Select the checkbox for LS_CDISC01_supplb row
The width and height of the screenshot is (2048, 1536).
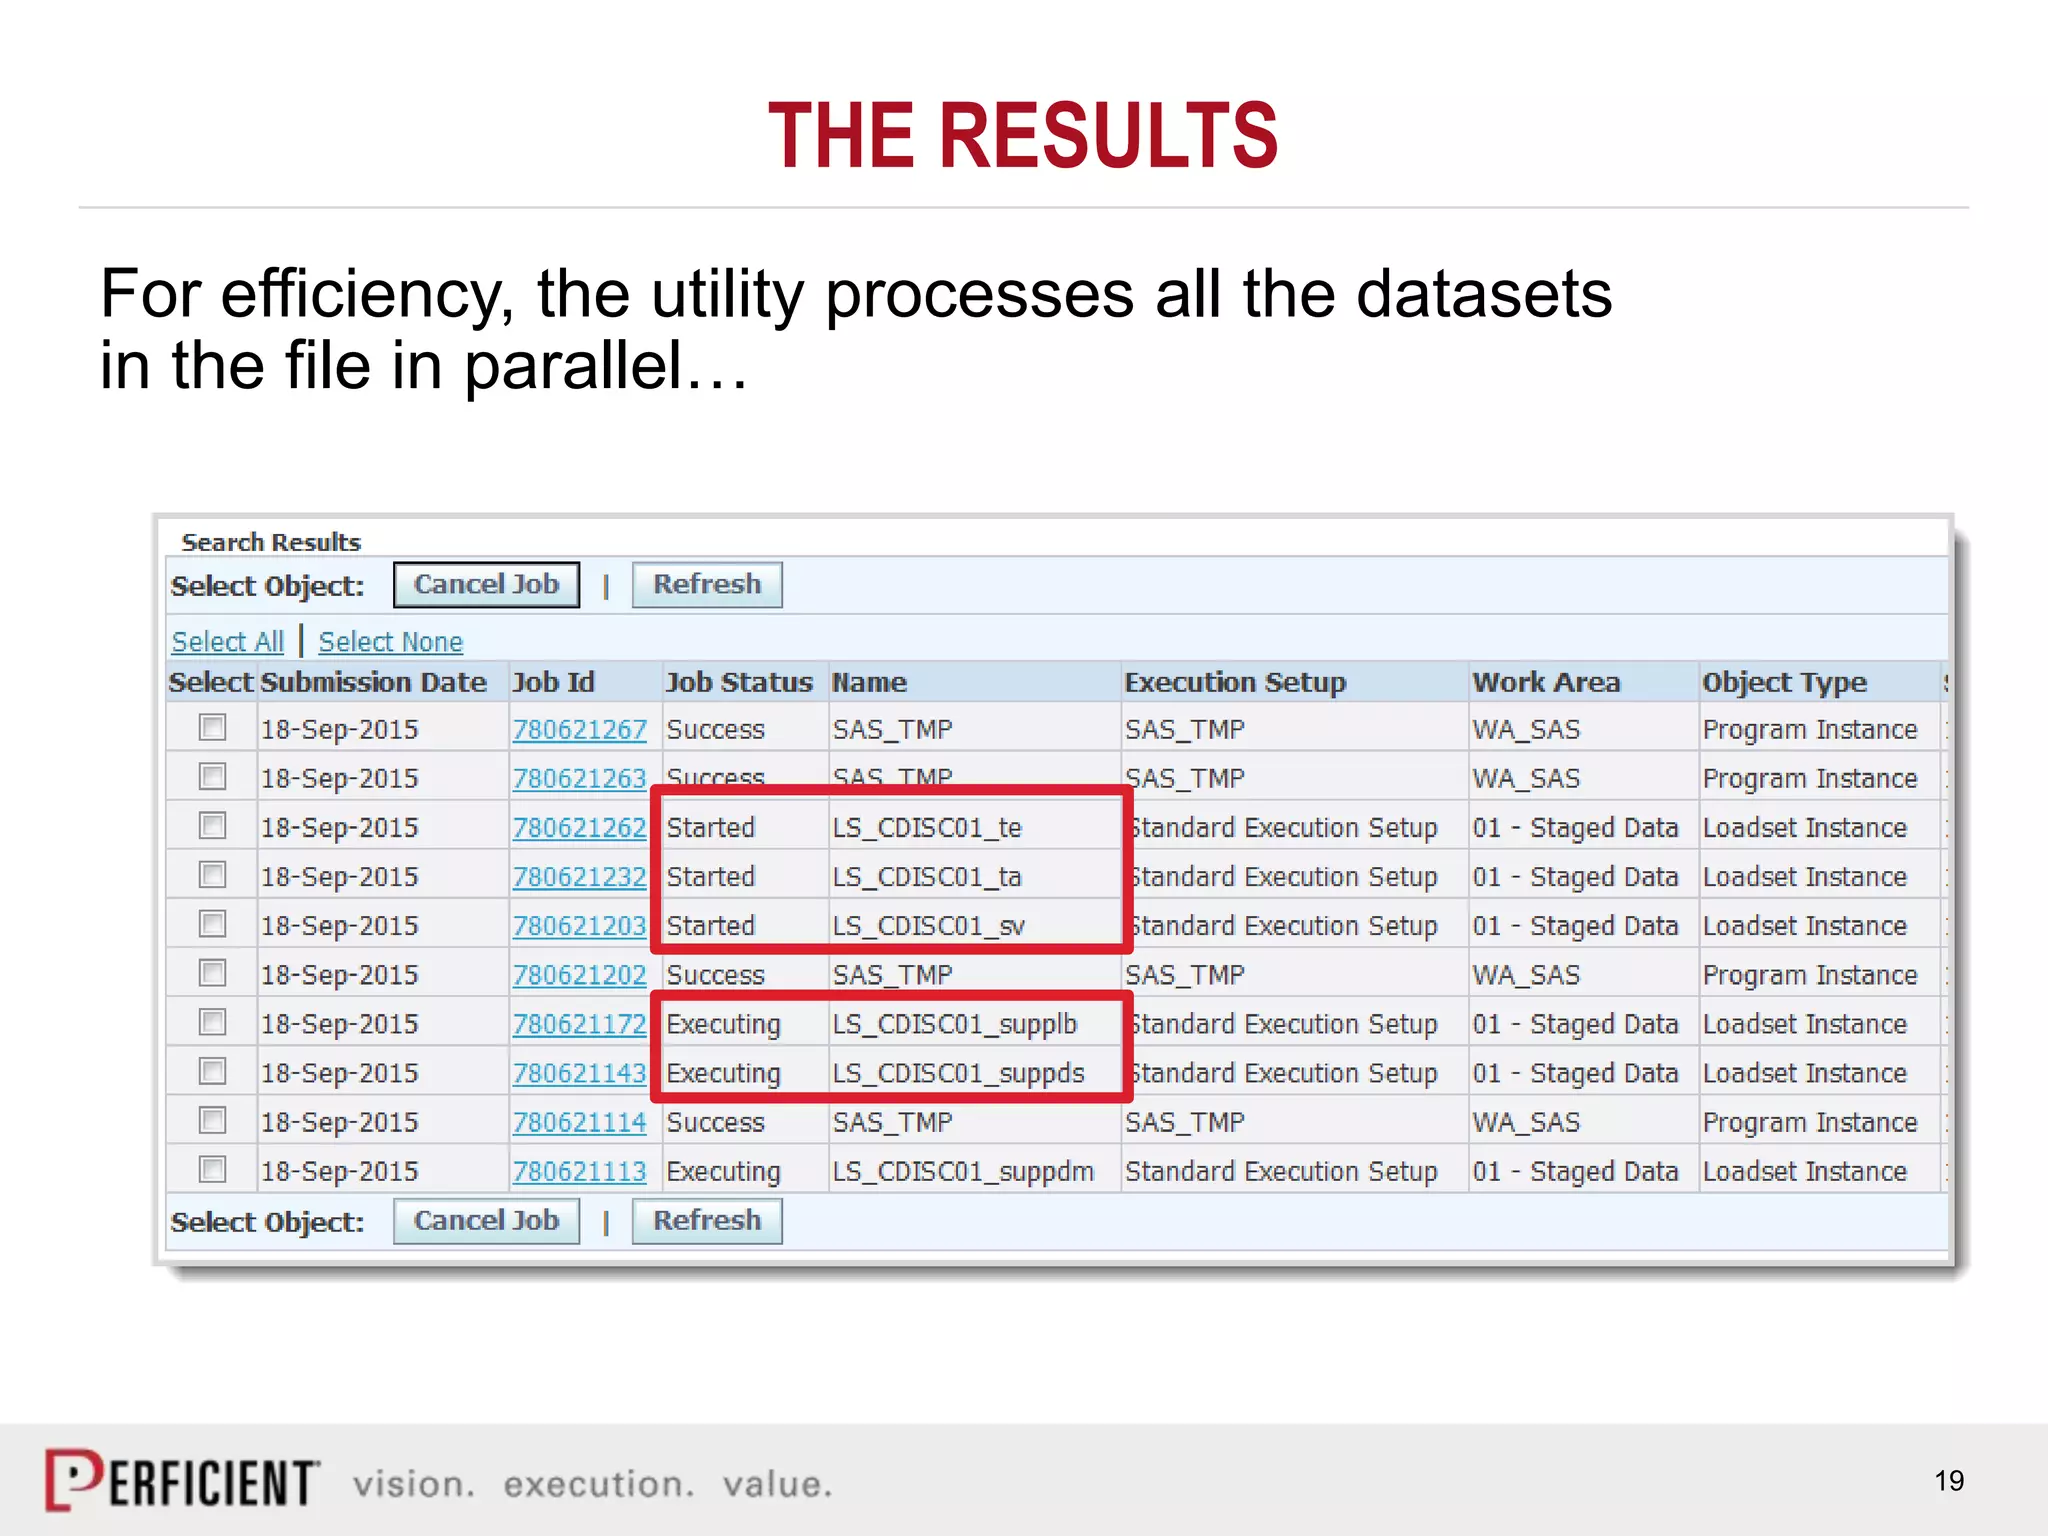[x=213, y=1022]
